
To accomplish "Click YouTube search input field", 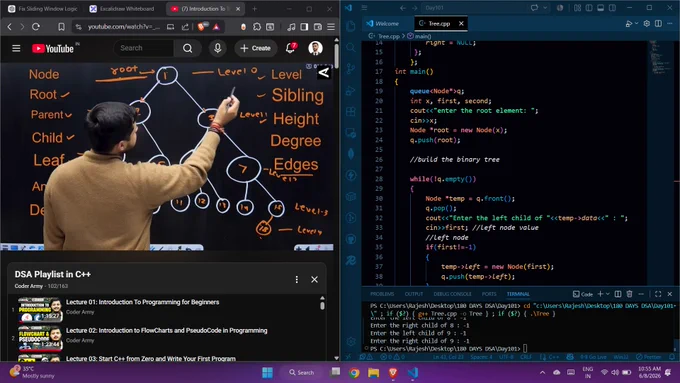I will point(144,48).
